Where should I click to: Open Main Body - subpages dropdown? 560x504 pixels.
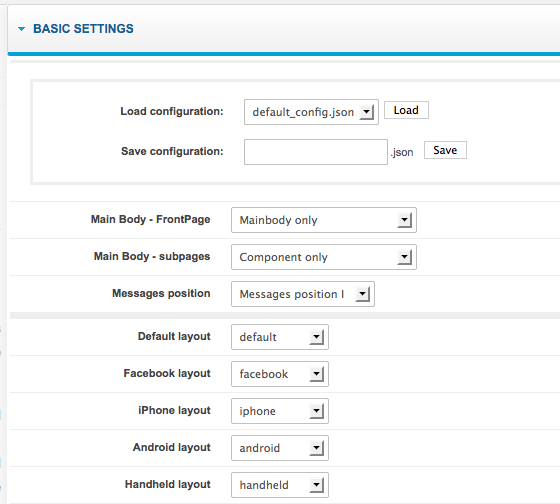coord(324,257)
